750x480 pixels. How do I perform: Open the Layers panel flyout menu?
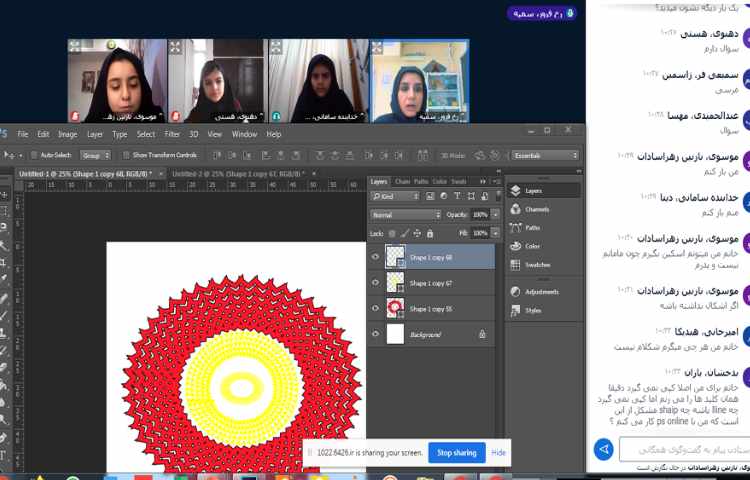[x=496, y=182]
